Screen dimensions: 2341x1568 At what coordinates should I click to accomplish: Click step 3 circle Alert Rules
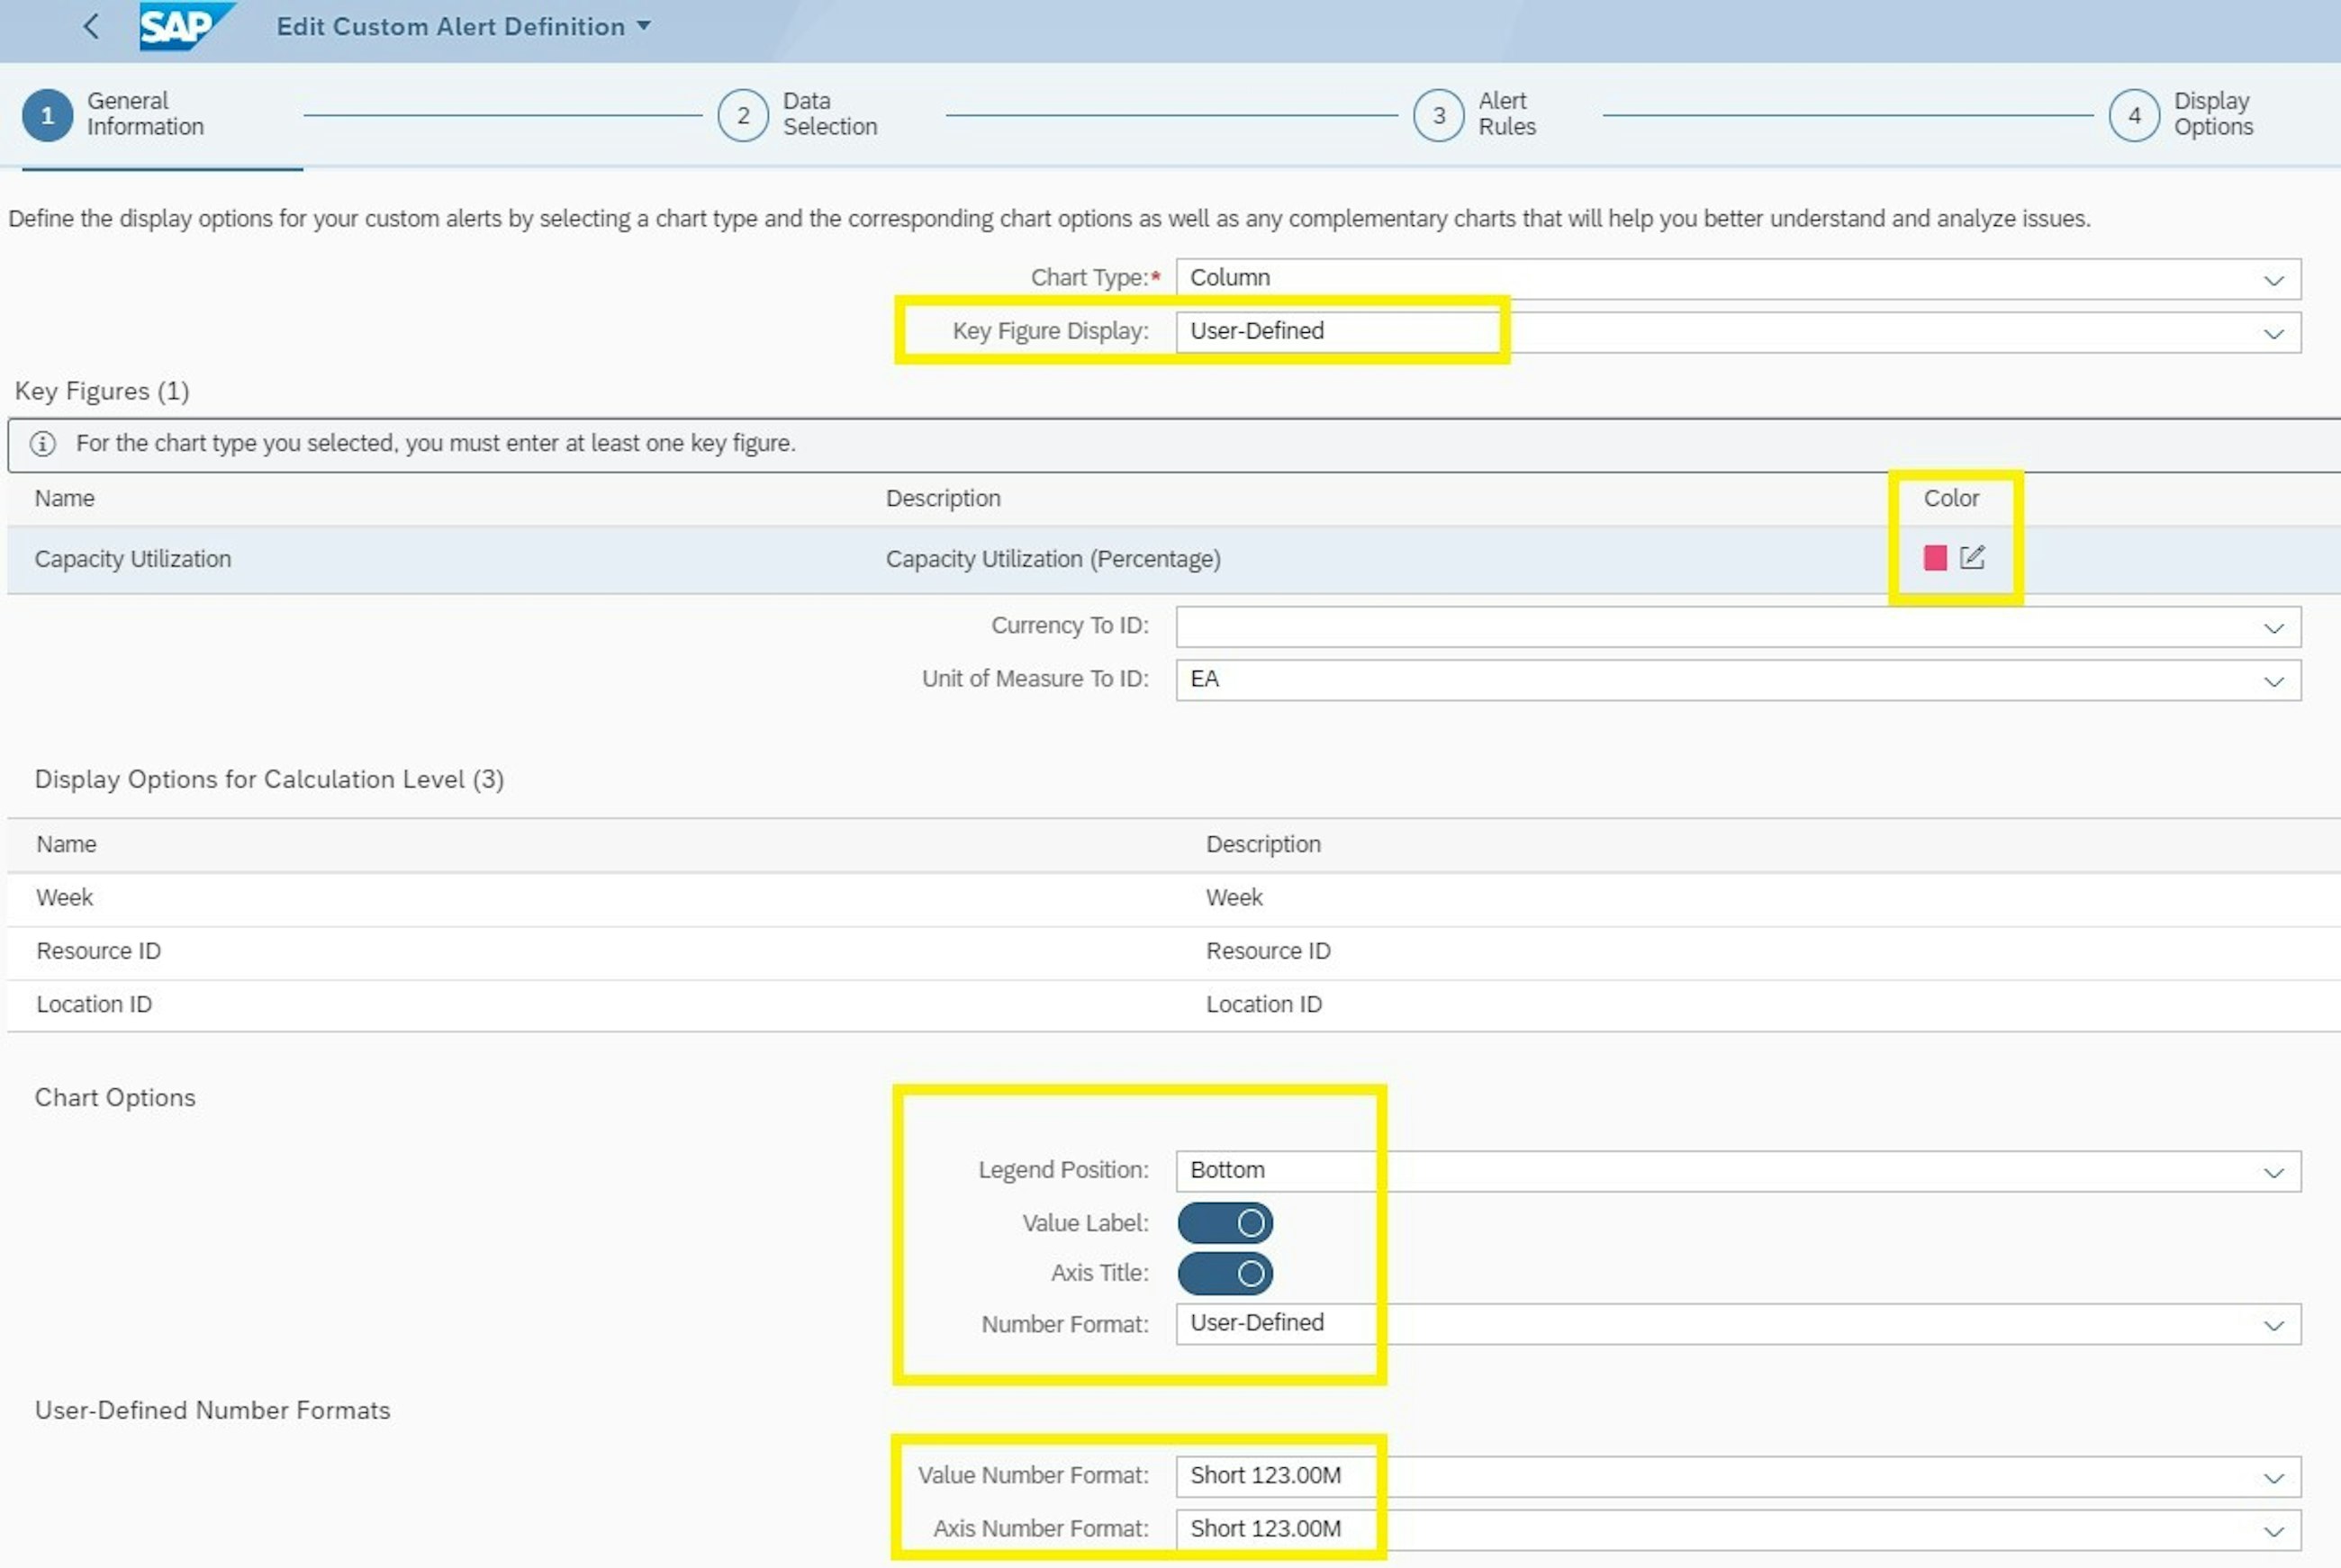point(1438,115)
